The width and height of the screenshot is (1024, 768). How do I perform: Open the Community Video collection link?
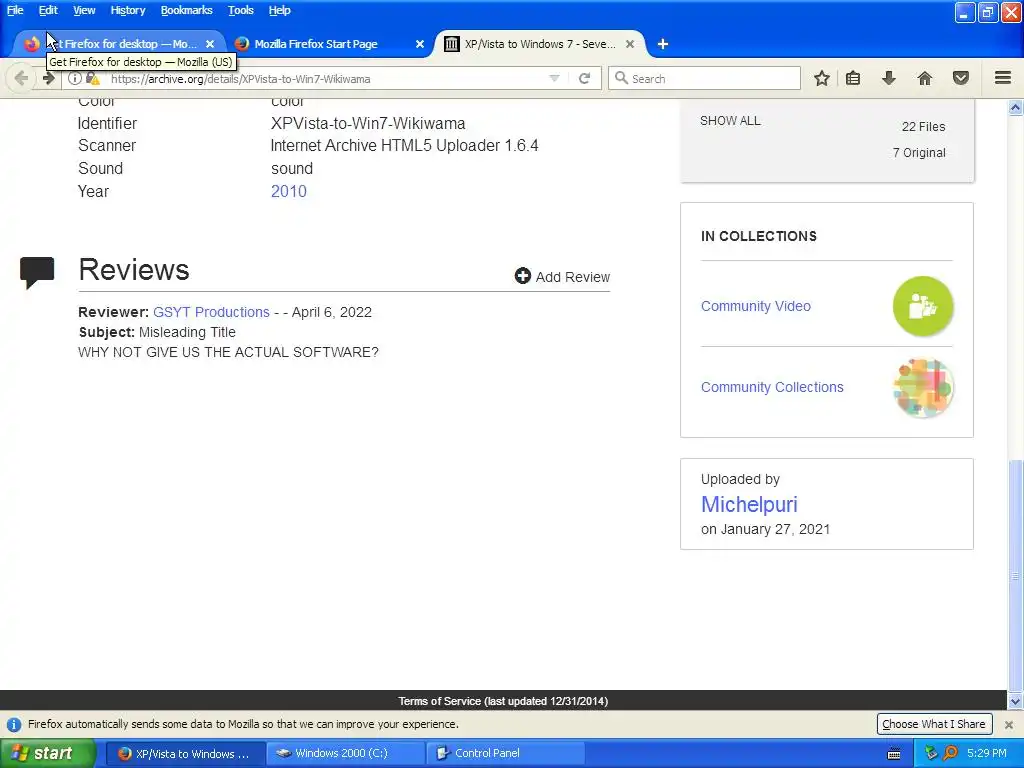pos(756,306)
